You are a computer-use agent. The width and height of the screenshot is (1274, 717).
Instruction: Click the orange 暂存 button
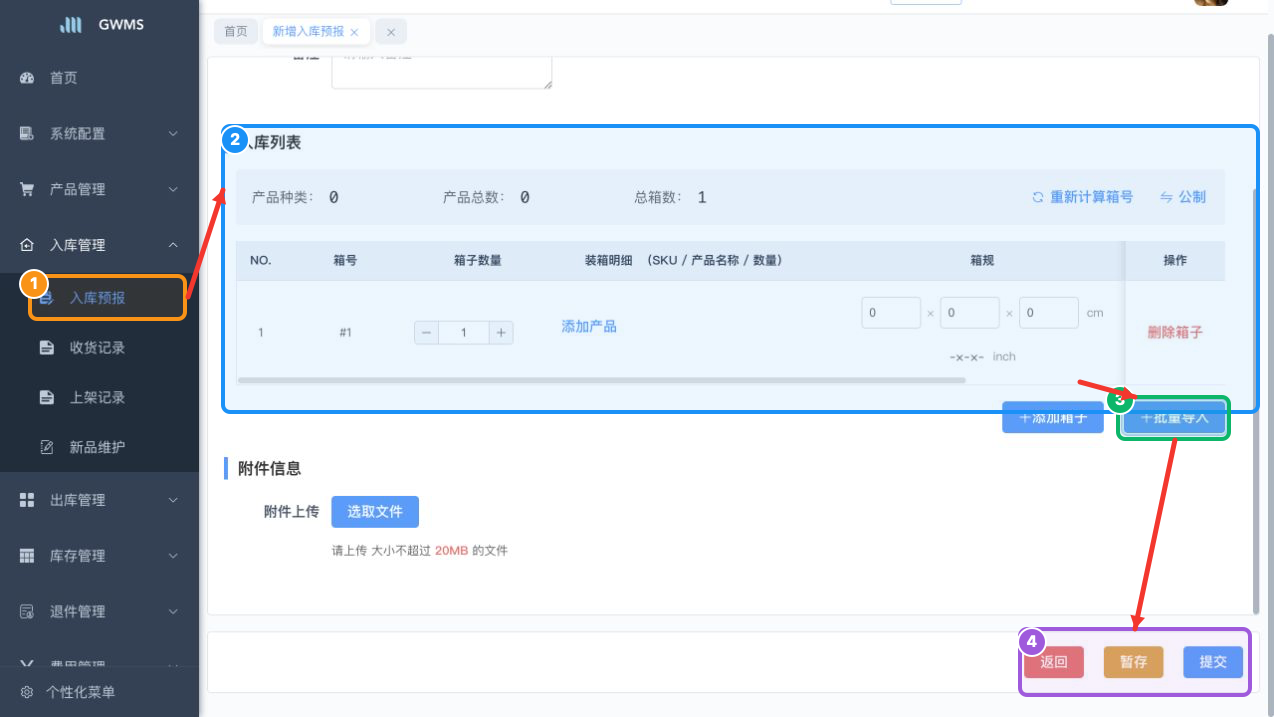click(1134, 662)
